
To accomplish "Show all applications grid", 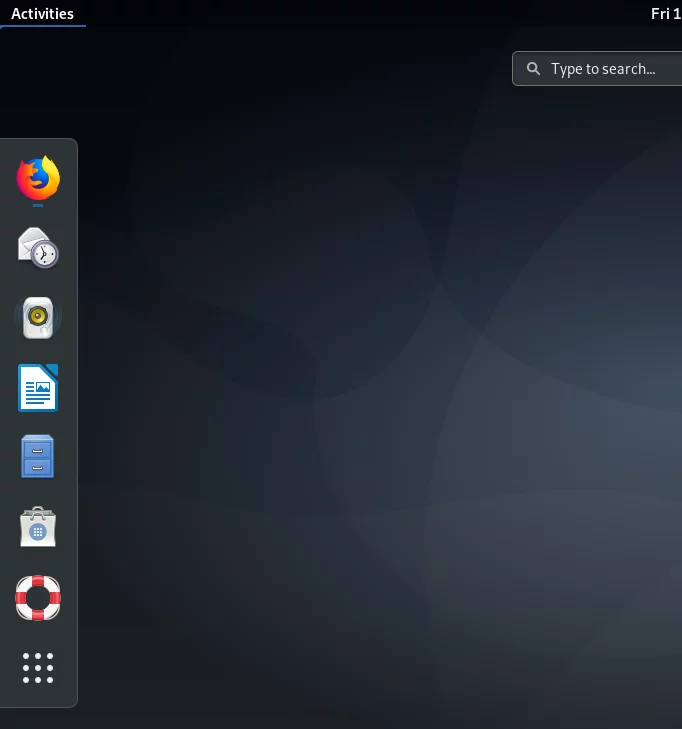I will [38, 668].
